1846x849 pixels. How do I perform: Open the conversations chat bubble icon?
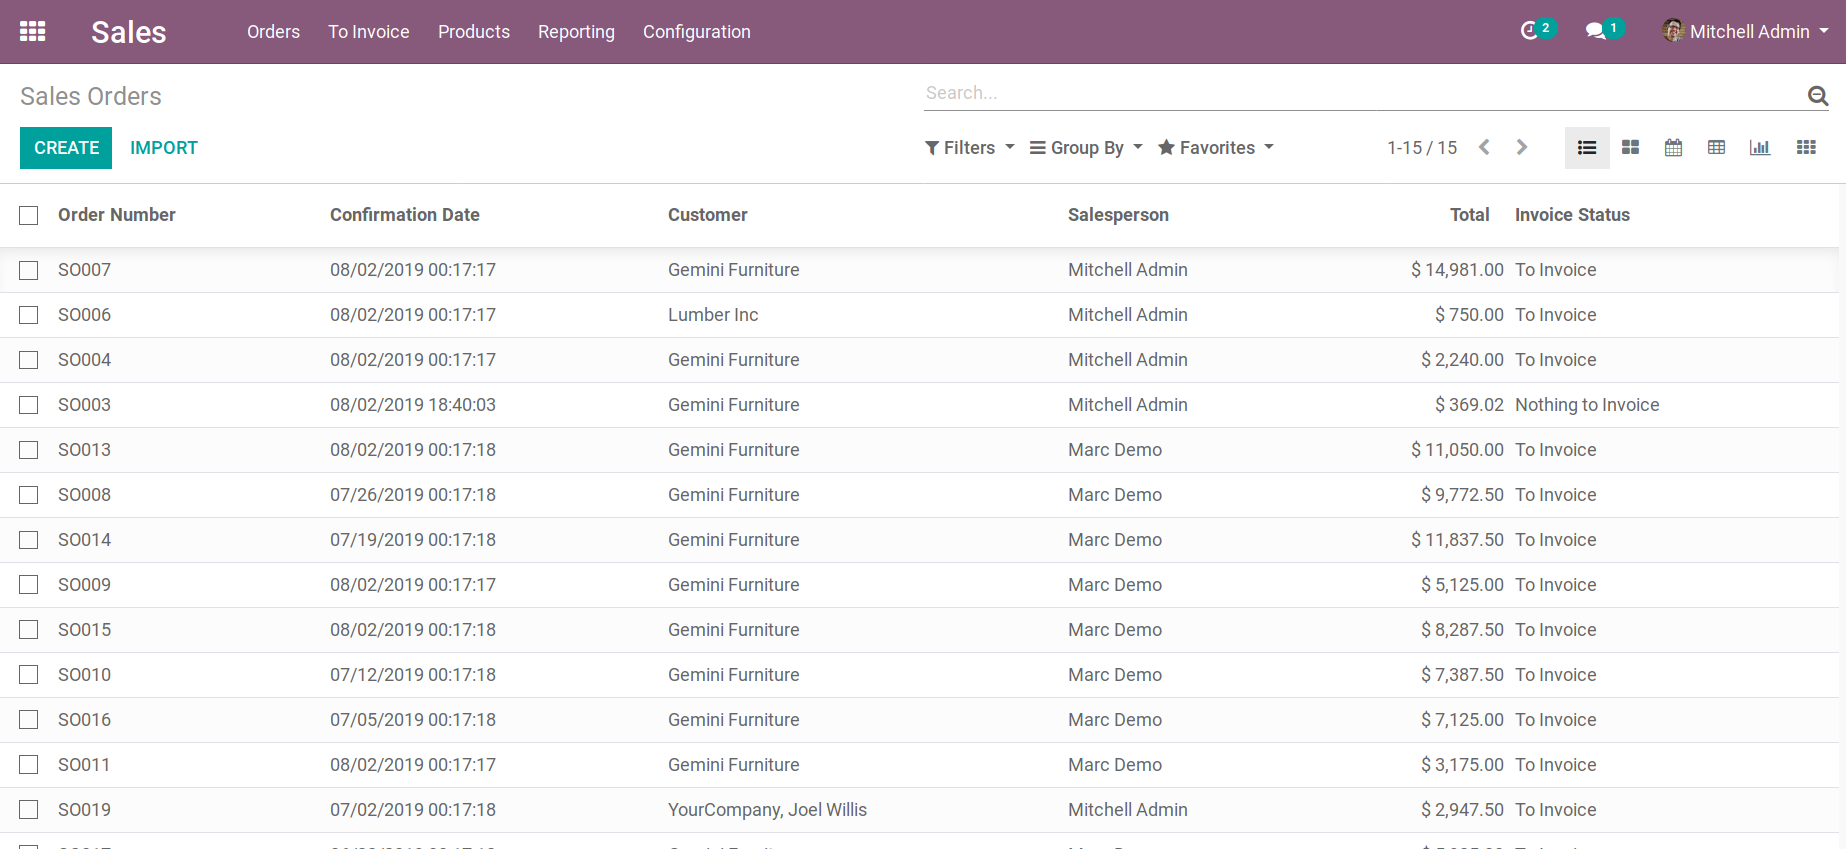point(1596,31)
